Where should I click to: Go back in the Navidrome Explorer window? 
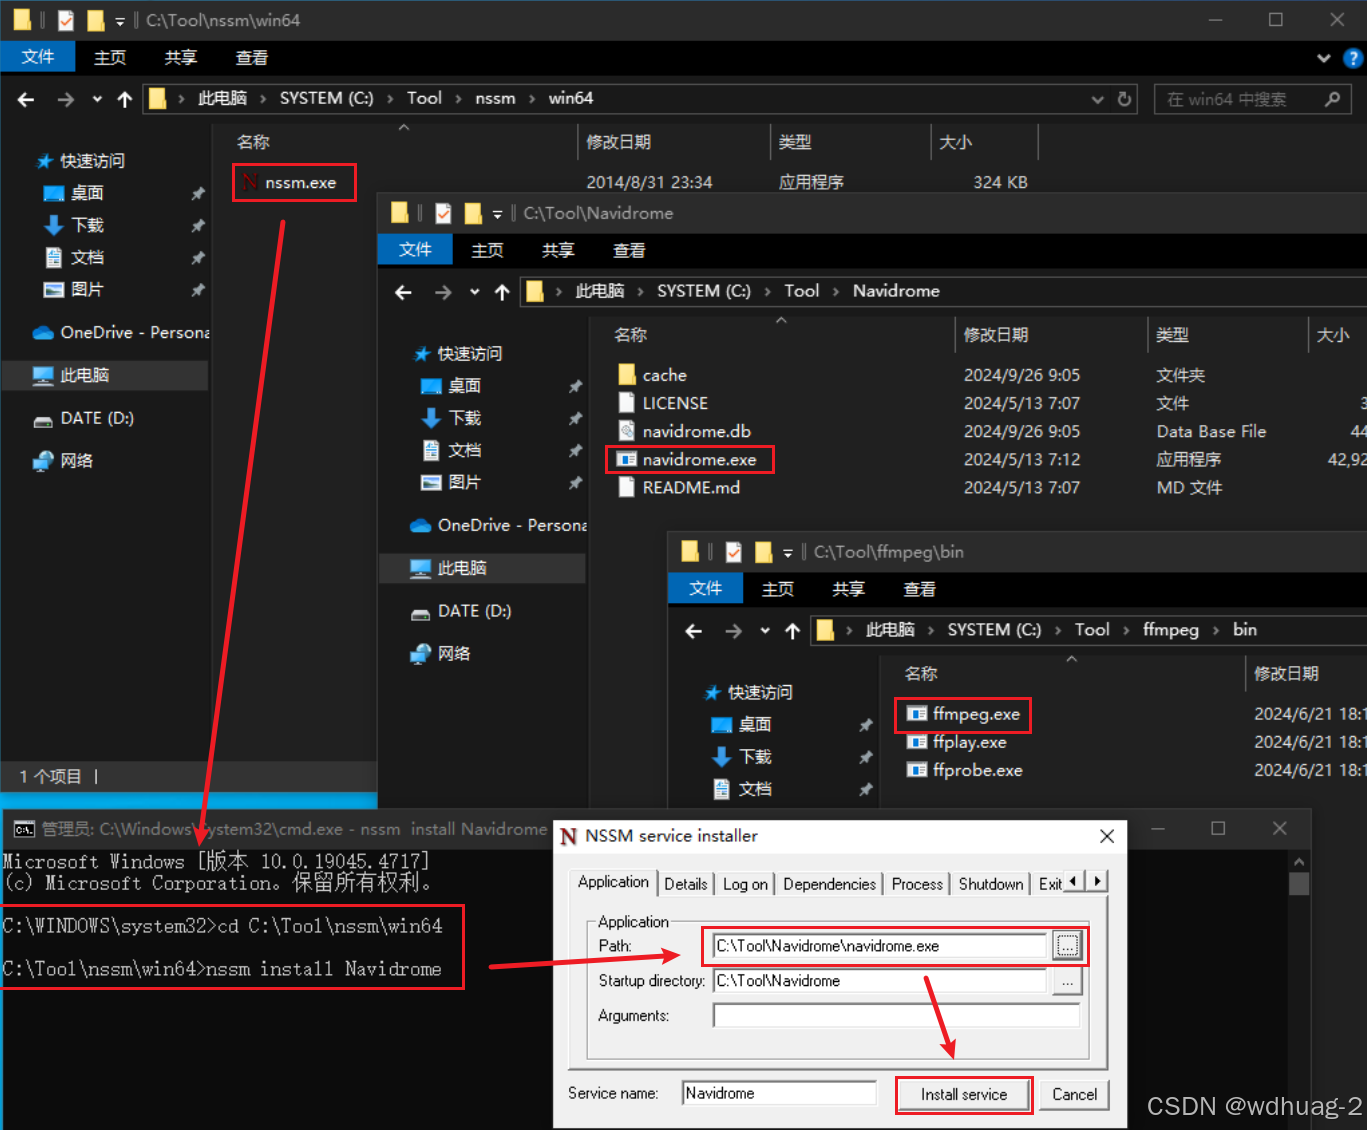tap(403, 292)
